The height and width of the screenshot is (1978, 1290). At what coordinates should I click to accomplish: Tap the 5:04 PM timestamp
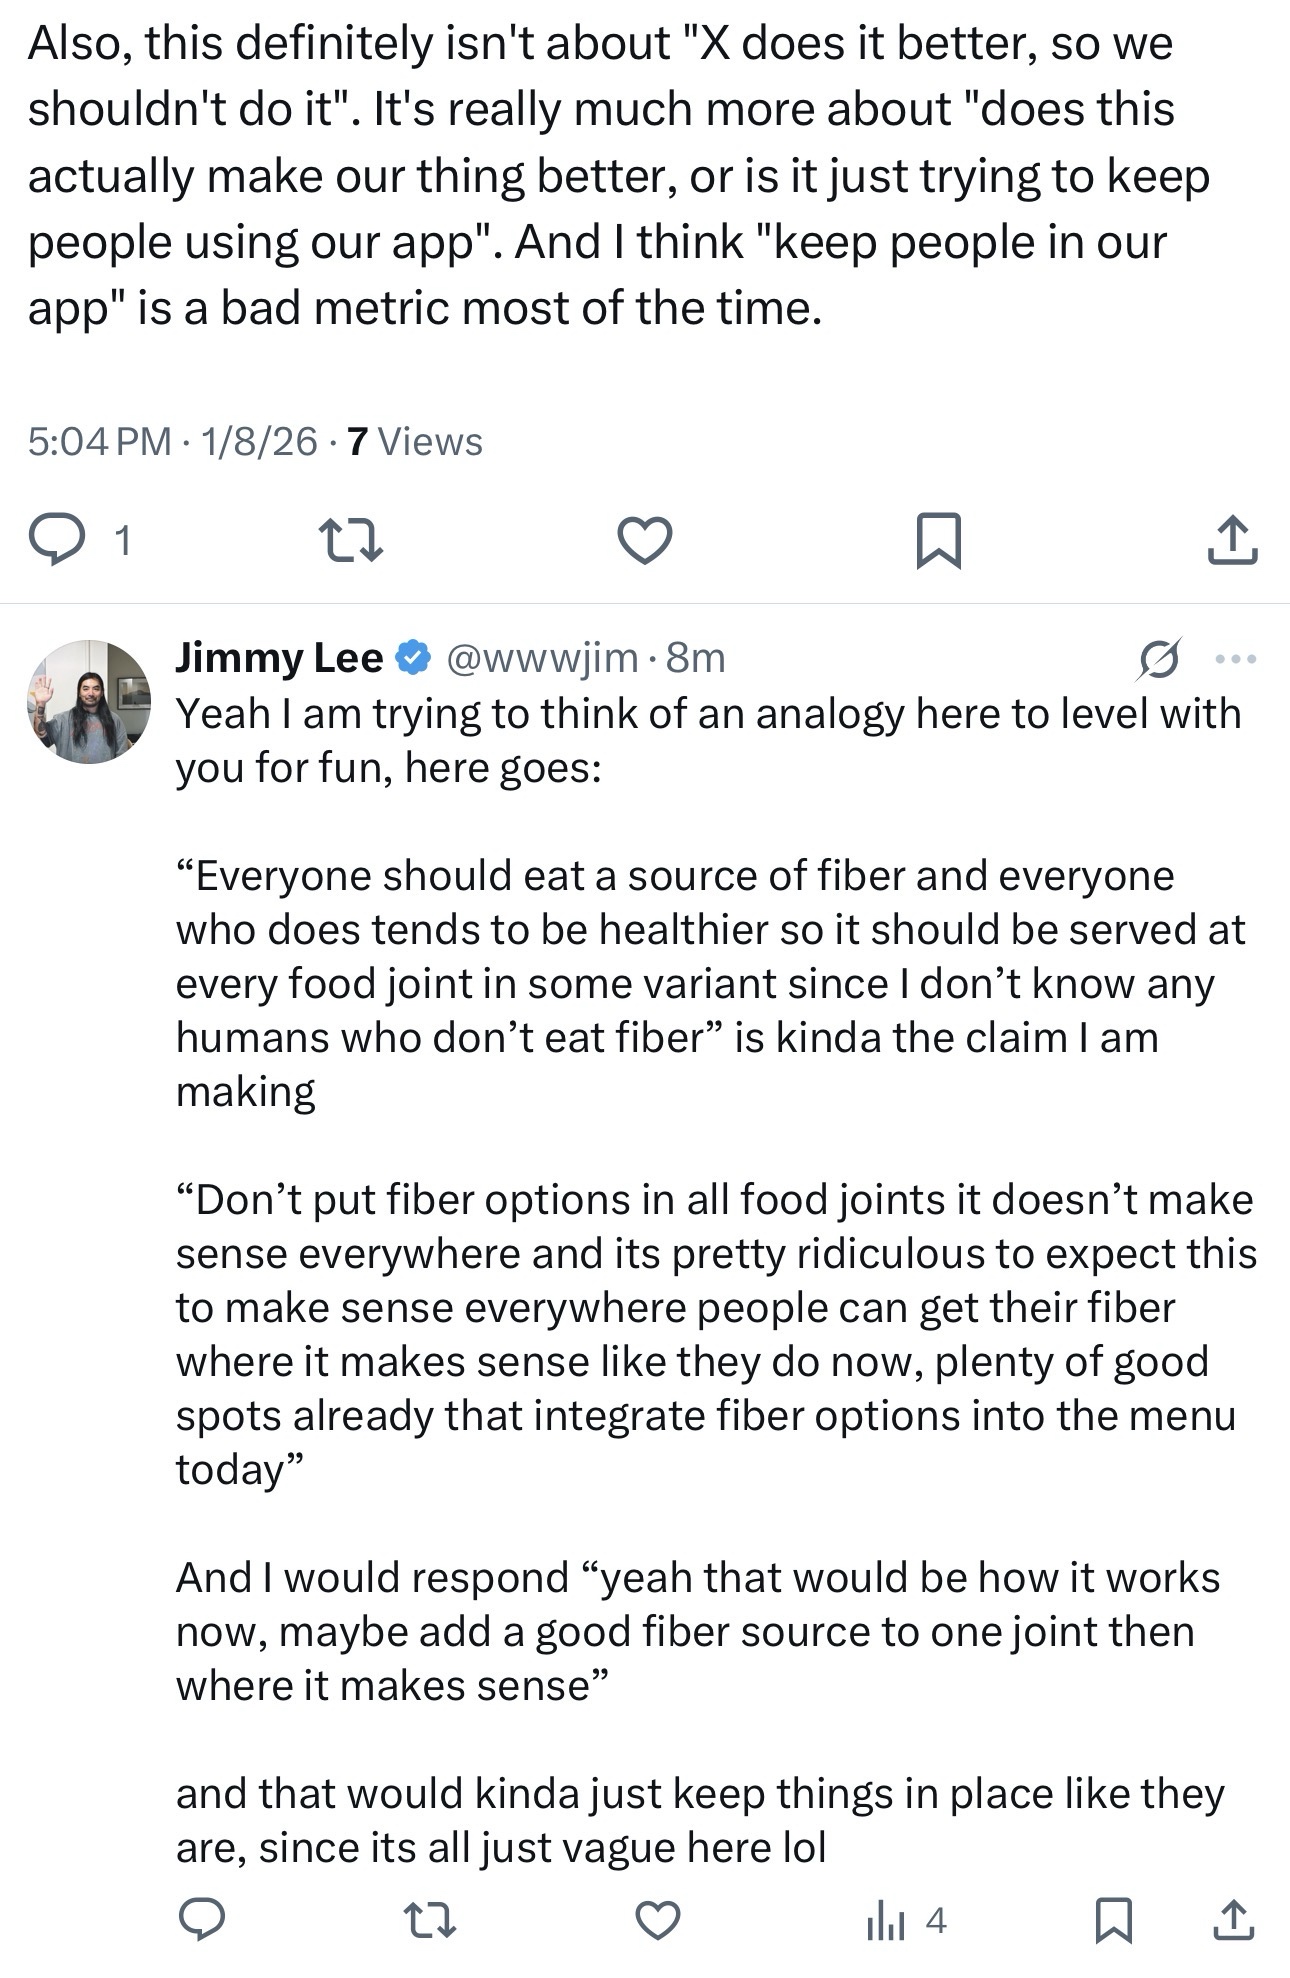(100, 441)
